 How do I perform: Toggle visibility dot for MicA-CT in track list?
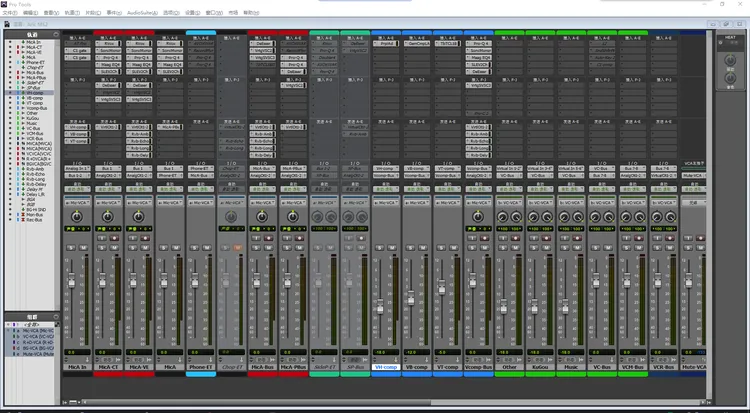[x=9, y=47]
